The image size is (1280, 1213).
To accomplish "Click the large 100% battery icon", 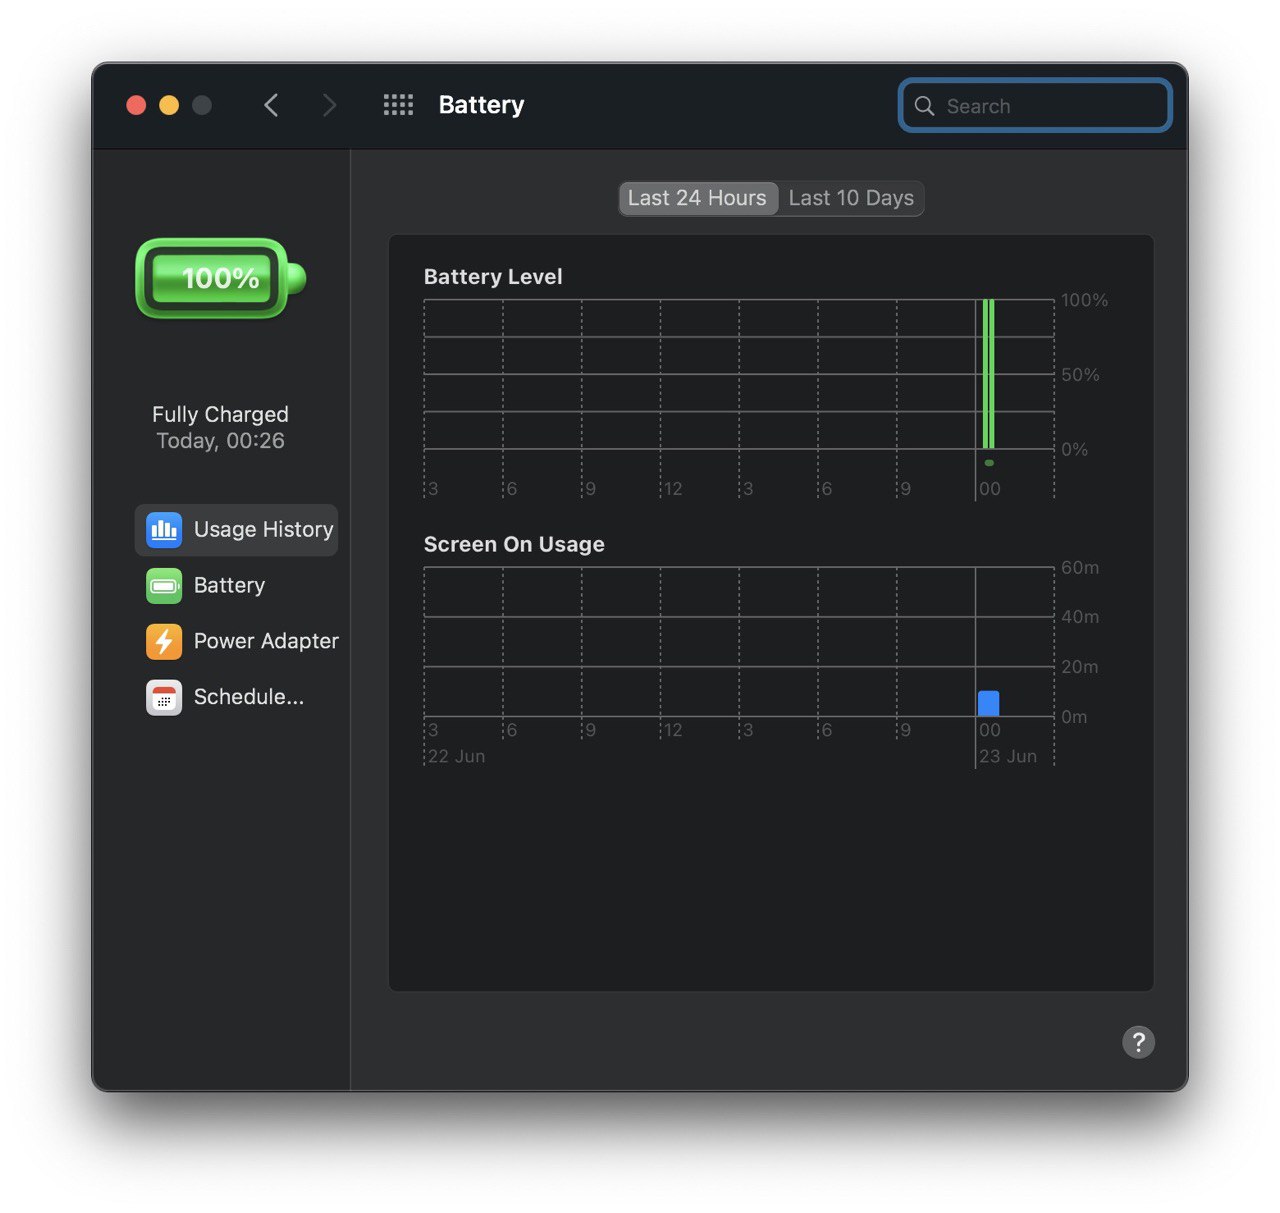I will tap(220, 278).
